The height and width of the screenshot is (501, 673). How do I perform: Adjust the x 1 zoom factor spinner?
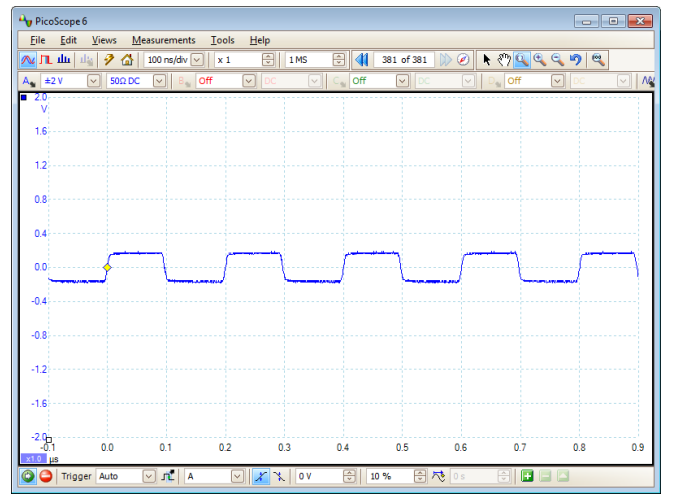268,60
